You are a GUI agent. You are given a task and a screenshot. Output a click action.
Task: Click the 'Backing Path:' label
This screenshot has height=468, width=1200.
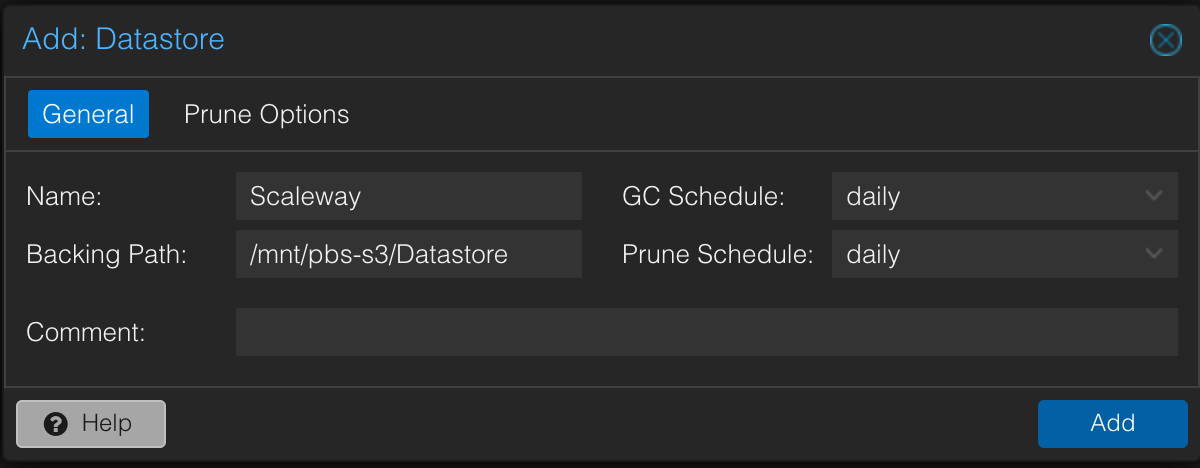[x=107, y=255]
